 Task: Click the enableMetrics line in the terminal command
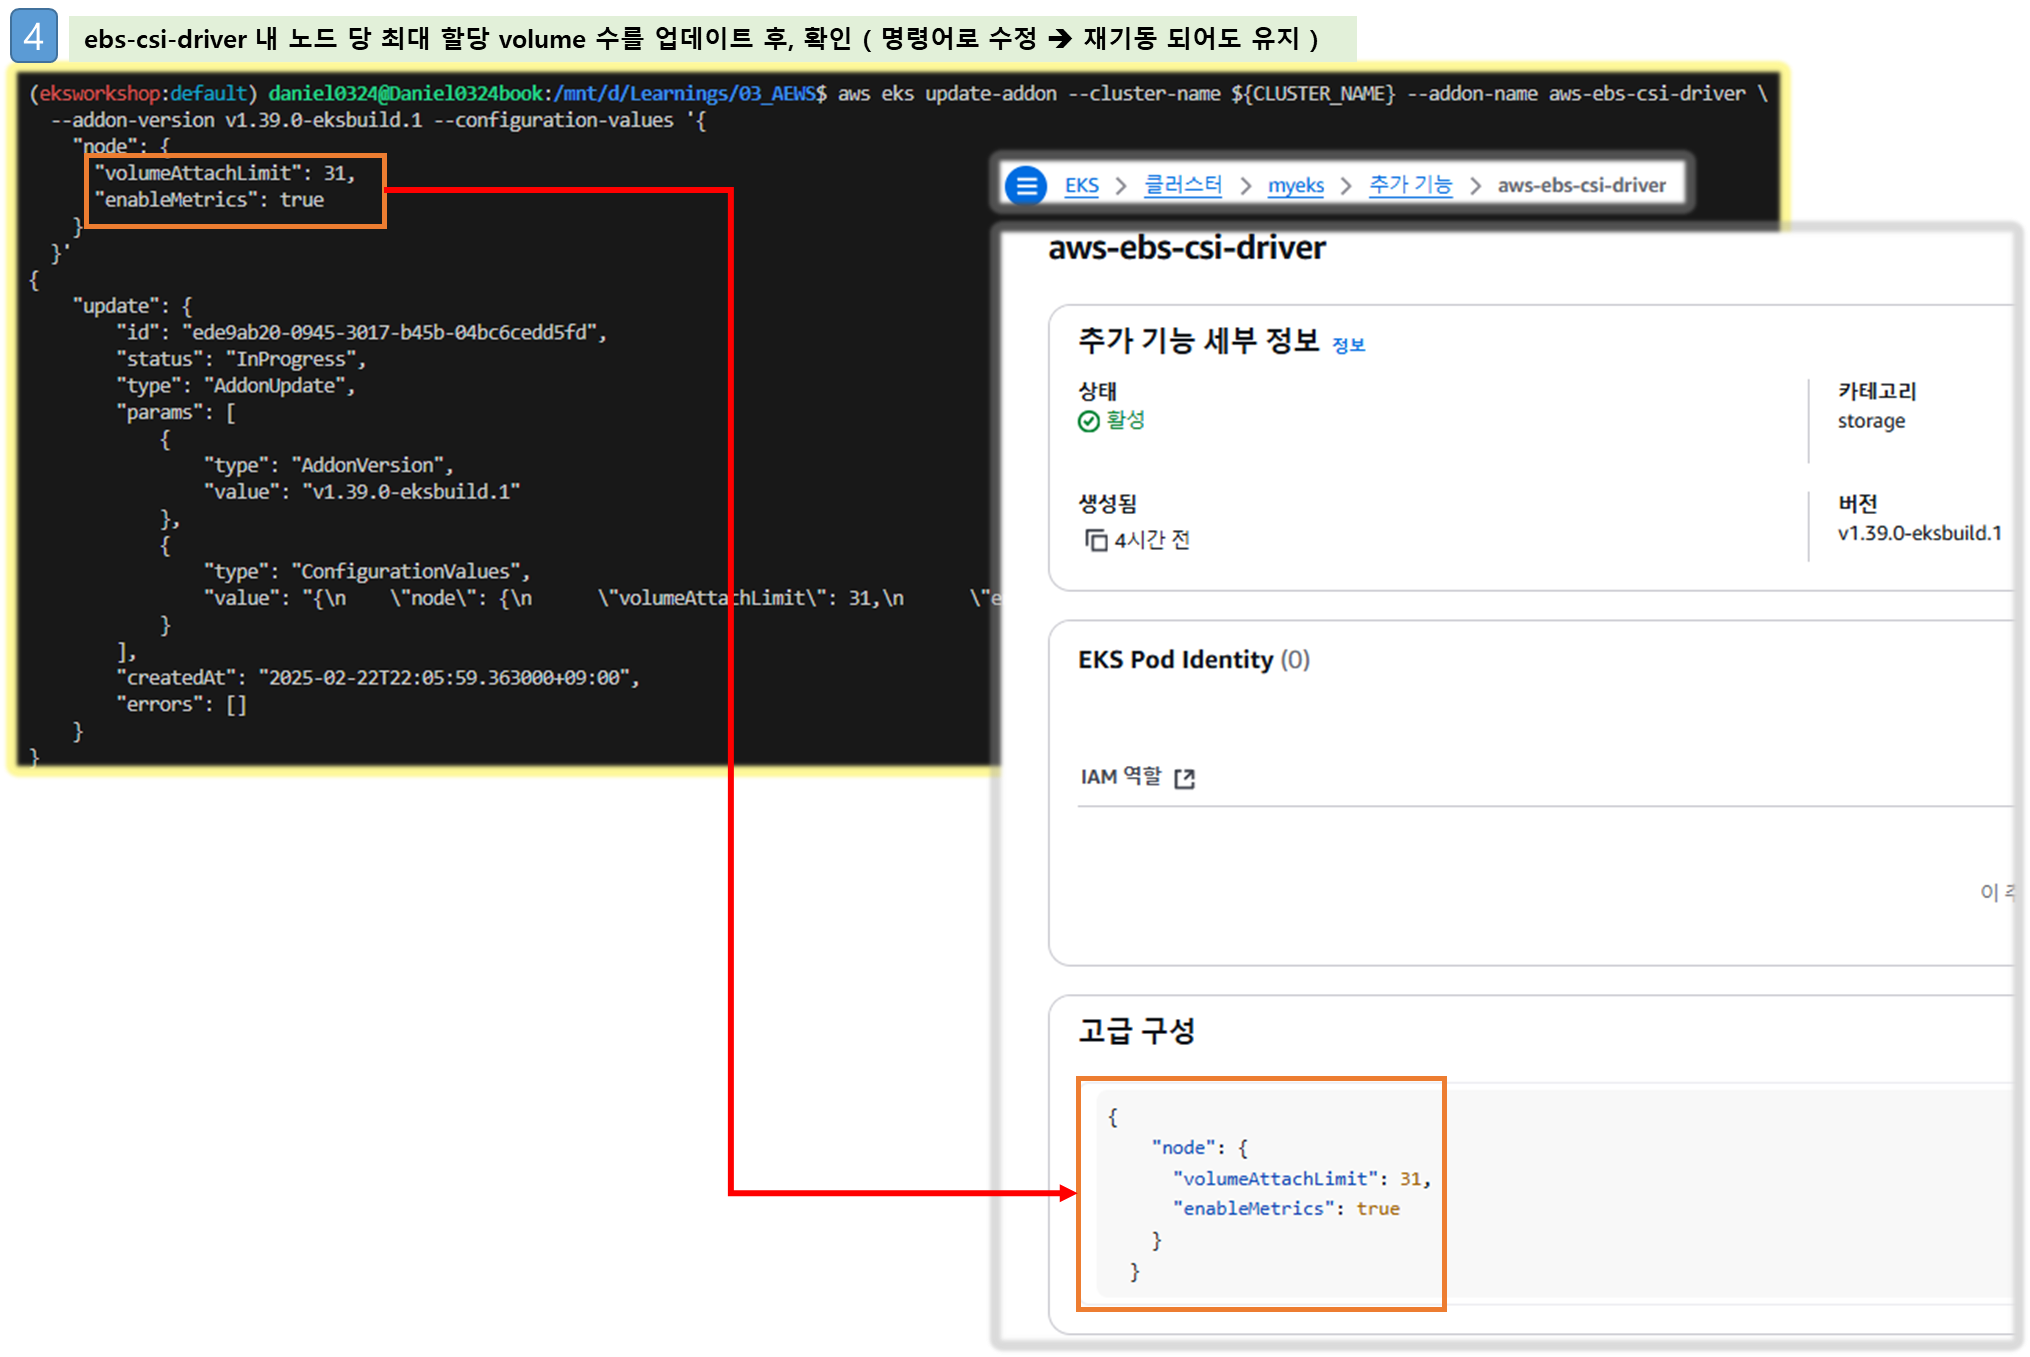coord(209,200)
